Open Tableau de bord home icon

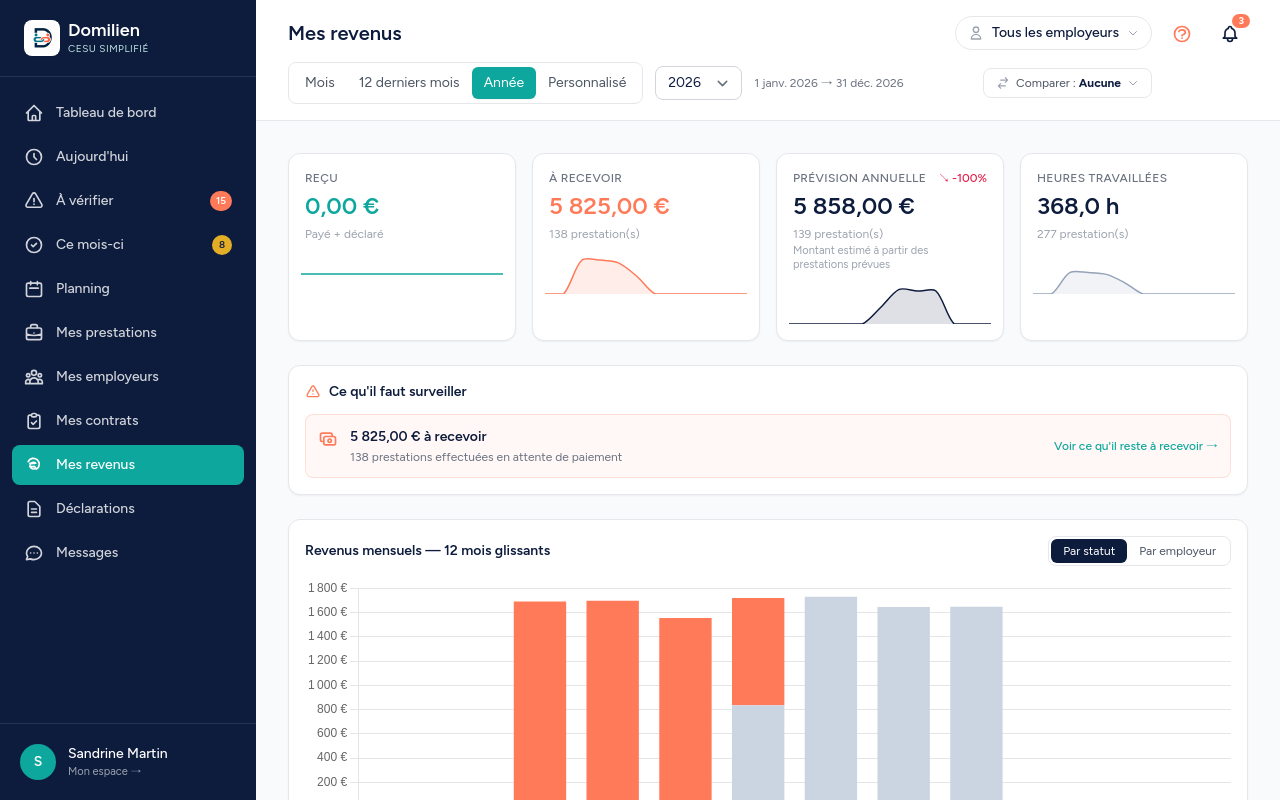click(34, 113)
